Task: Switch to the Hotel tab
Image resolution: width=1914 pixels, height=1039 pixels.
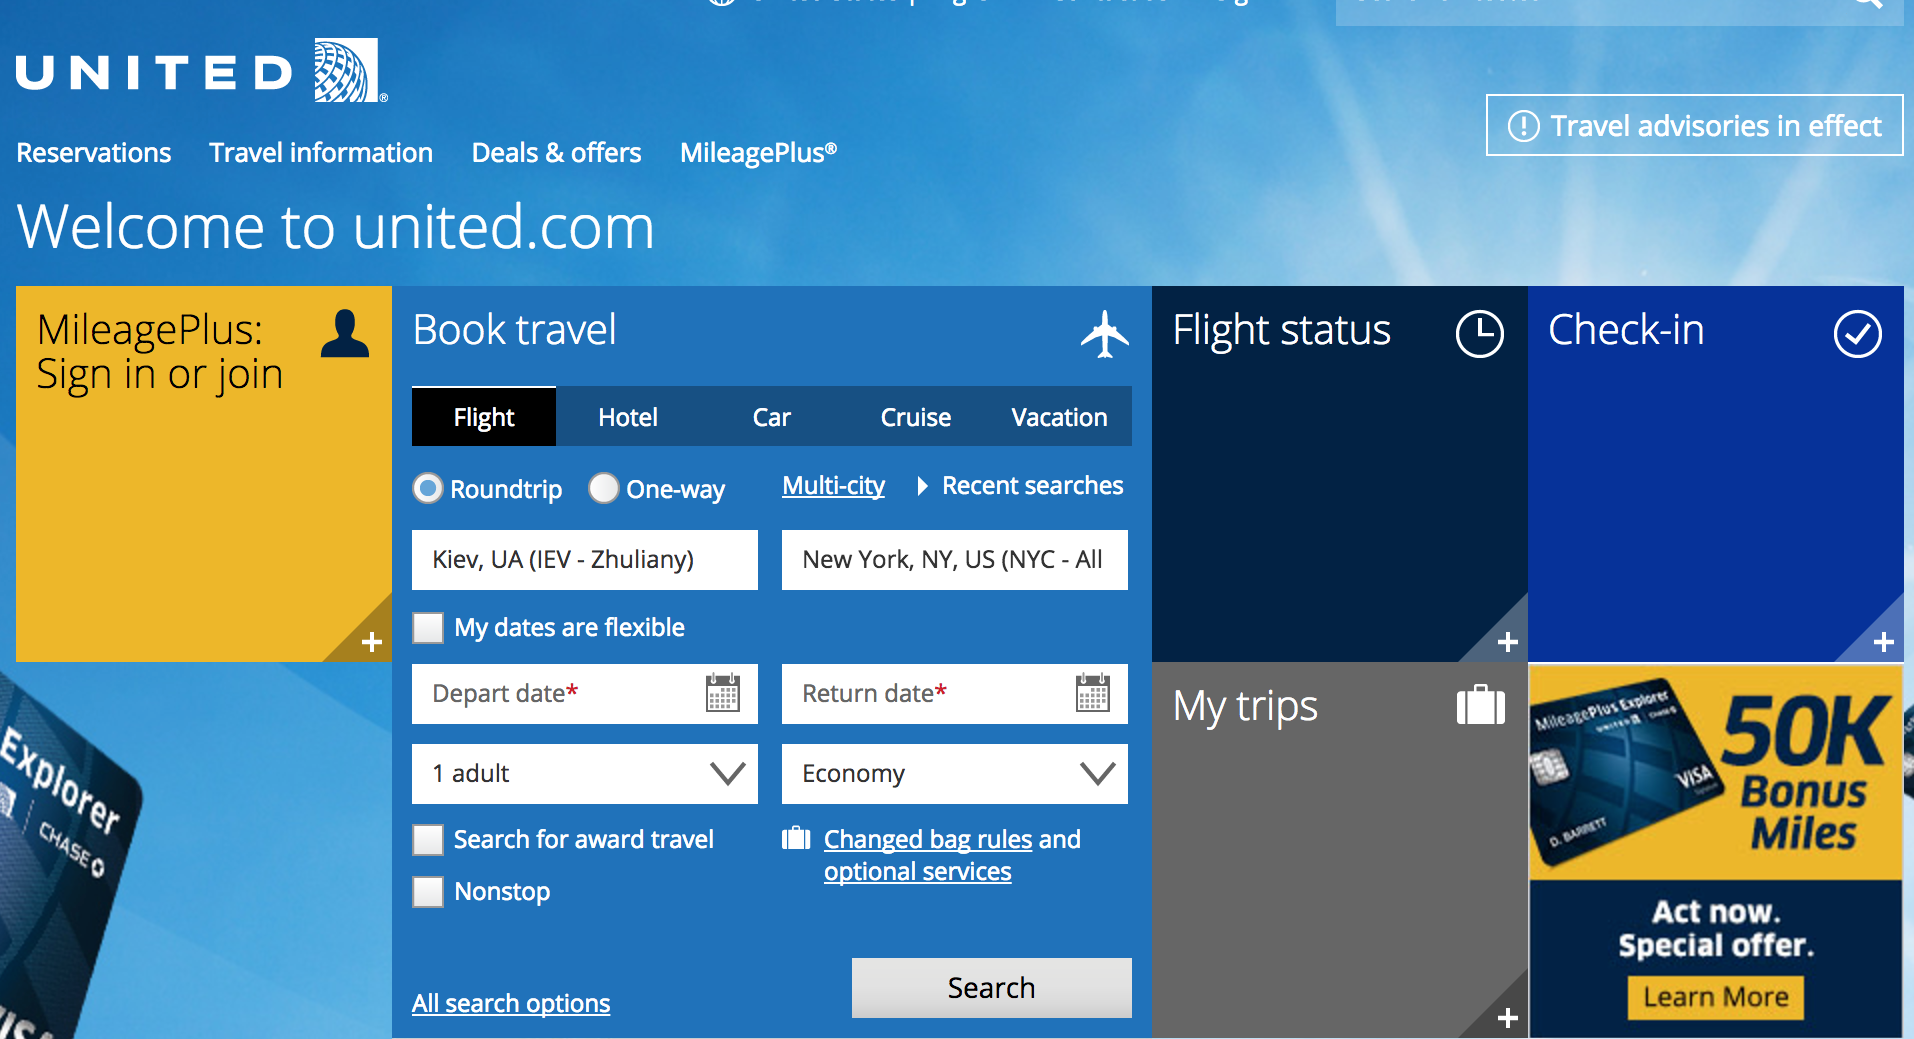Action: tap(628, 417)
